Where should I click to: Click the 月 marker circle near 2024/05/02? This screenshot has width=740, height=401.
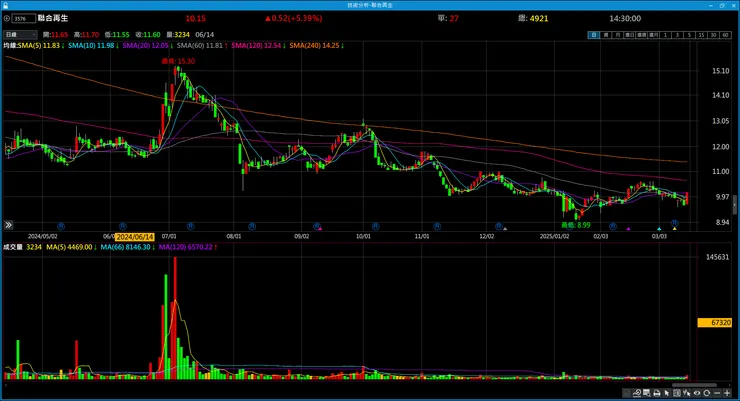61,226
